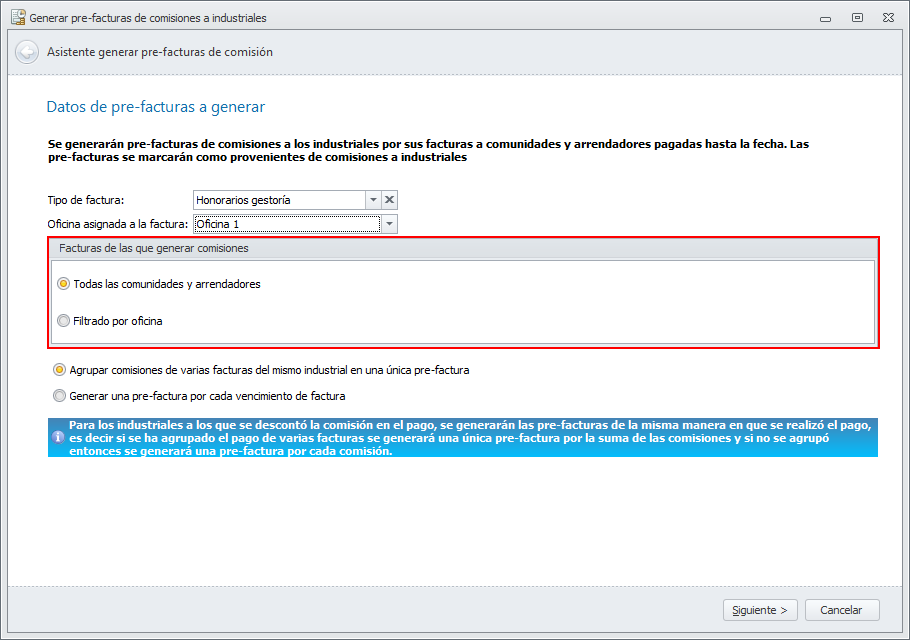The width and height of the screenshot is (910, 640).
Task: Click the Siguiente button
Action: (x=760, y=610)
